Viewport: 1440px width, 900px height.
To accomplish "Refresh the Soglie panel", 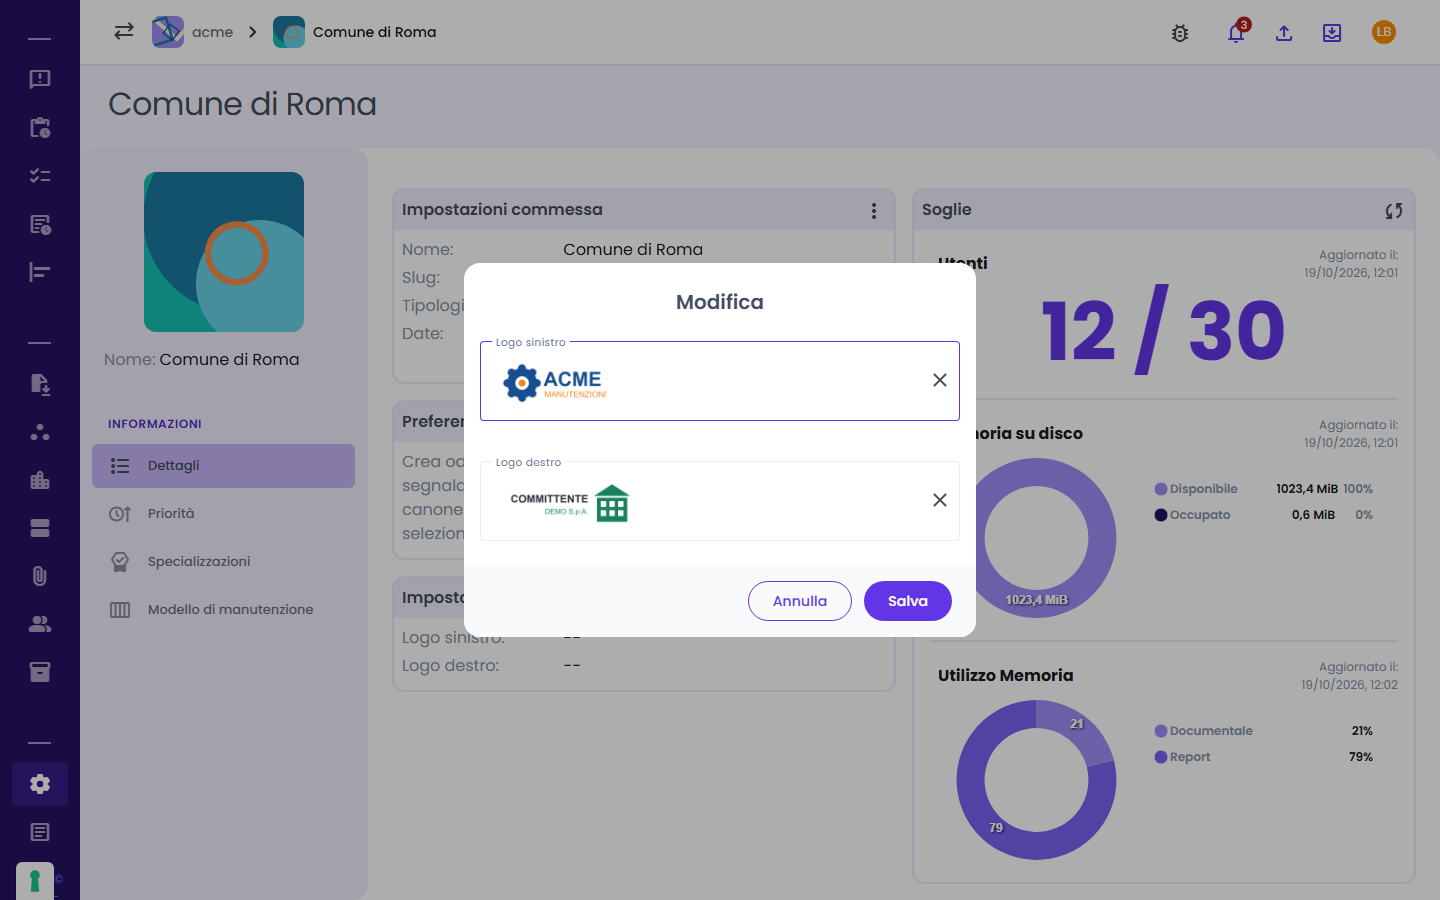I will pos(1394,211).
